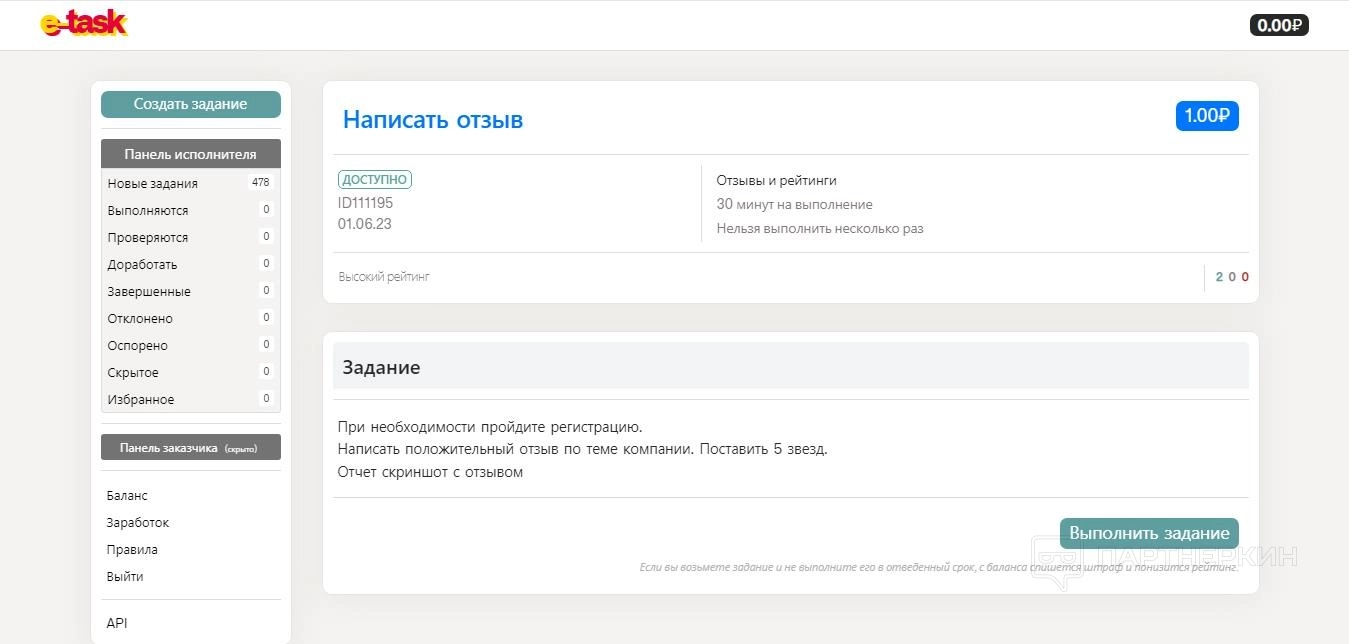1349x644 pixels.
Task: Go to Доработать tasks
Action: click(142, 265)
